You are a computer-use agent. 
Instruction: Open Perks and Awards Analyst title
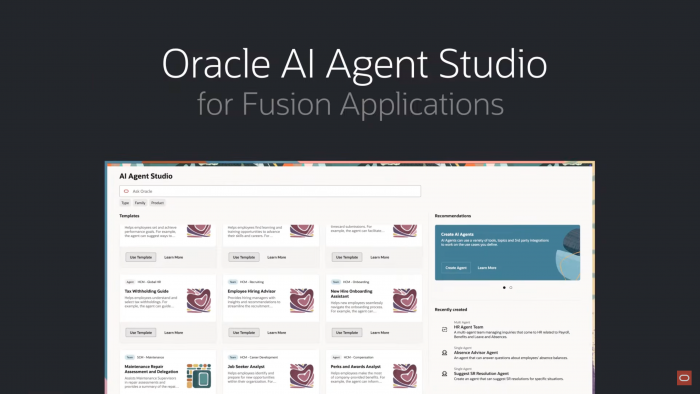tap(355, 366)
